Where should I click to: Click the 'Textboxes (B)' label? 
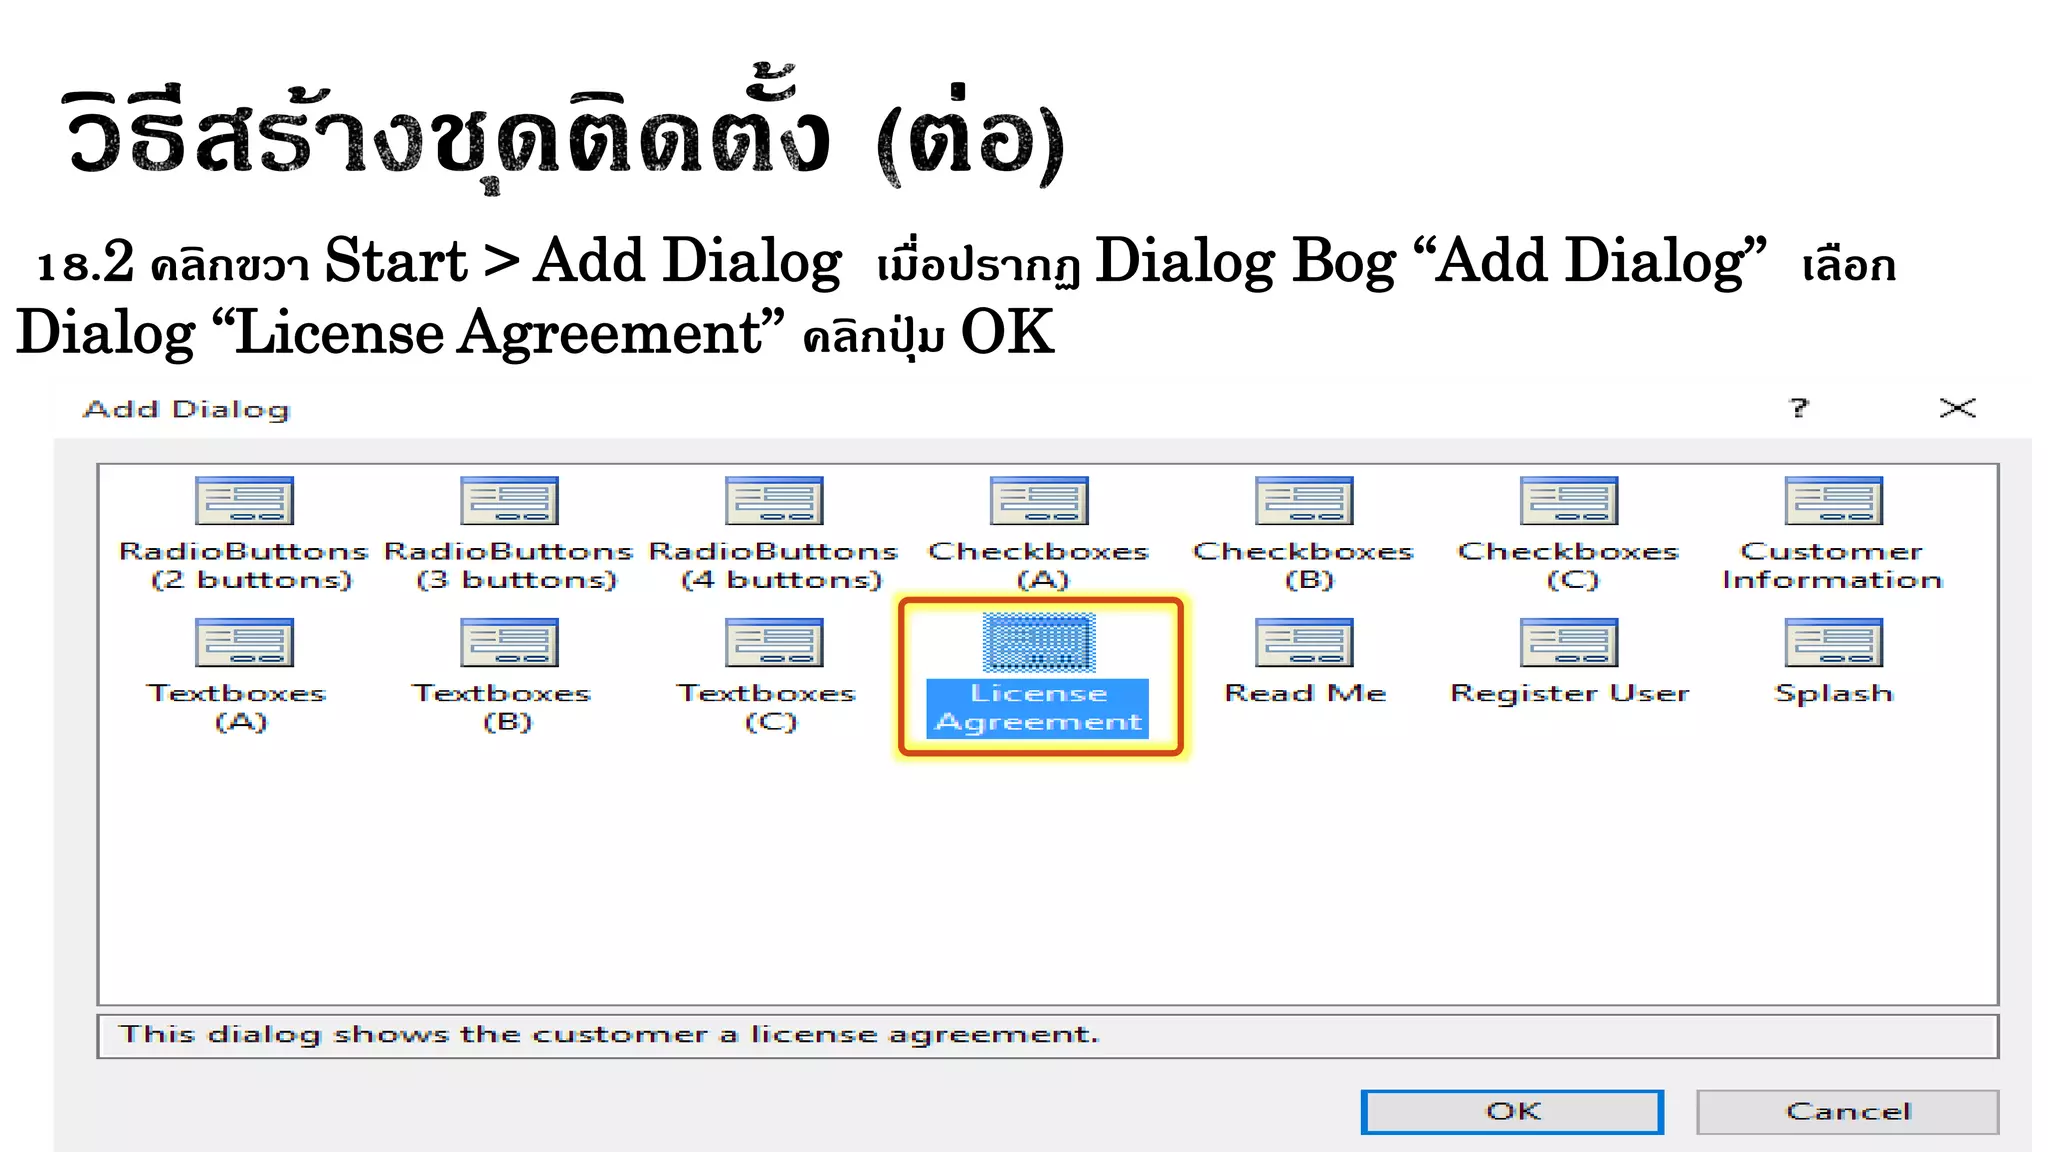coord(503,708)
